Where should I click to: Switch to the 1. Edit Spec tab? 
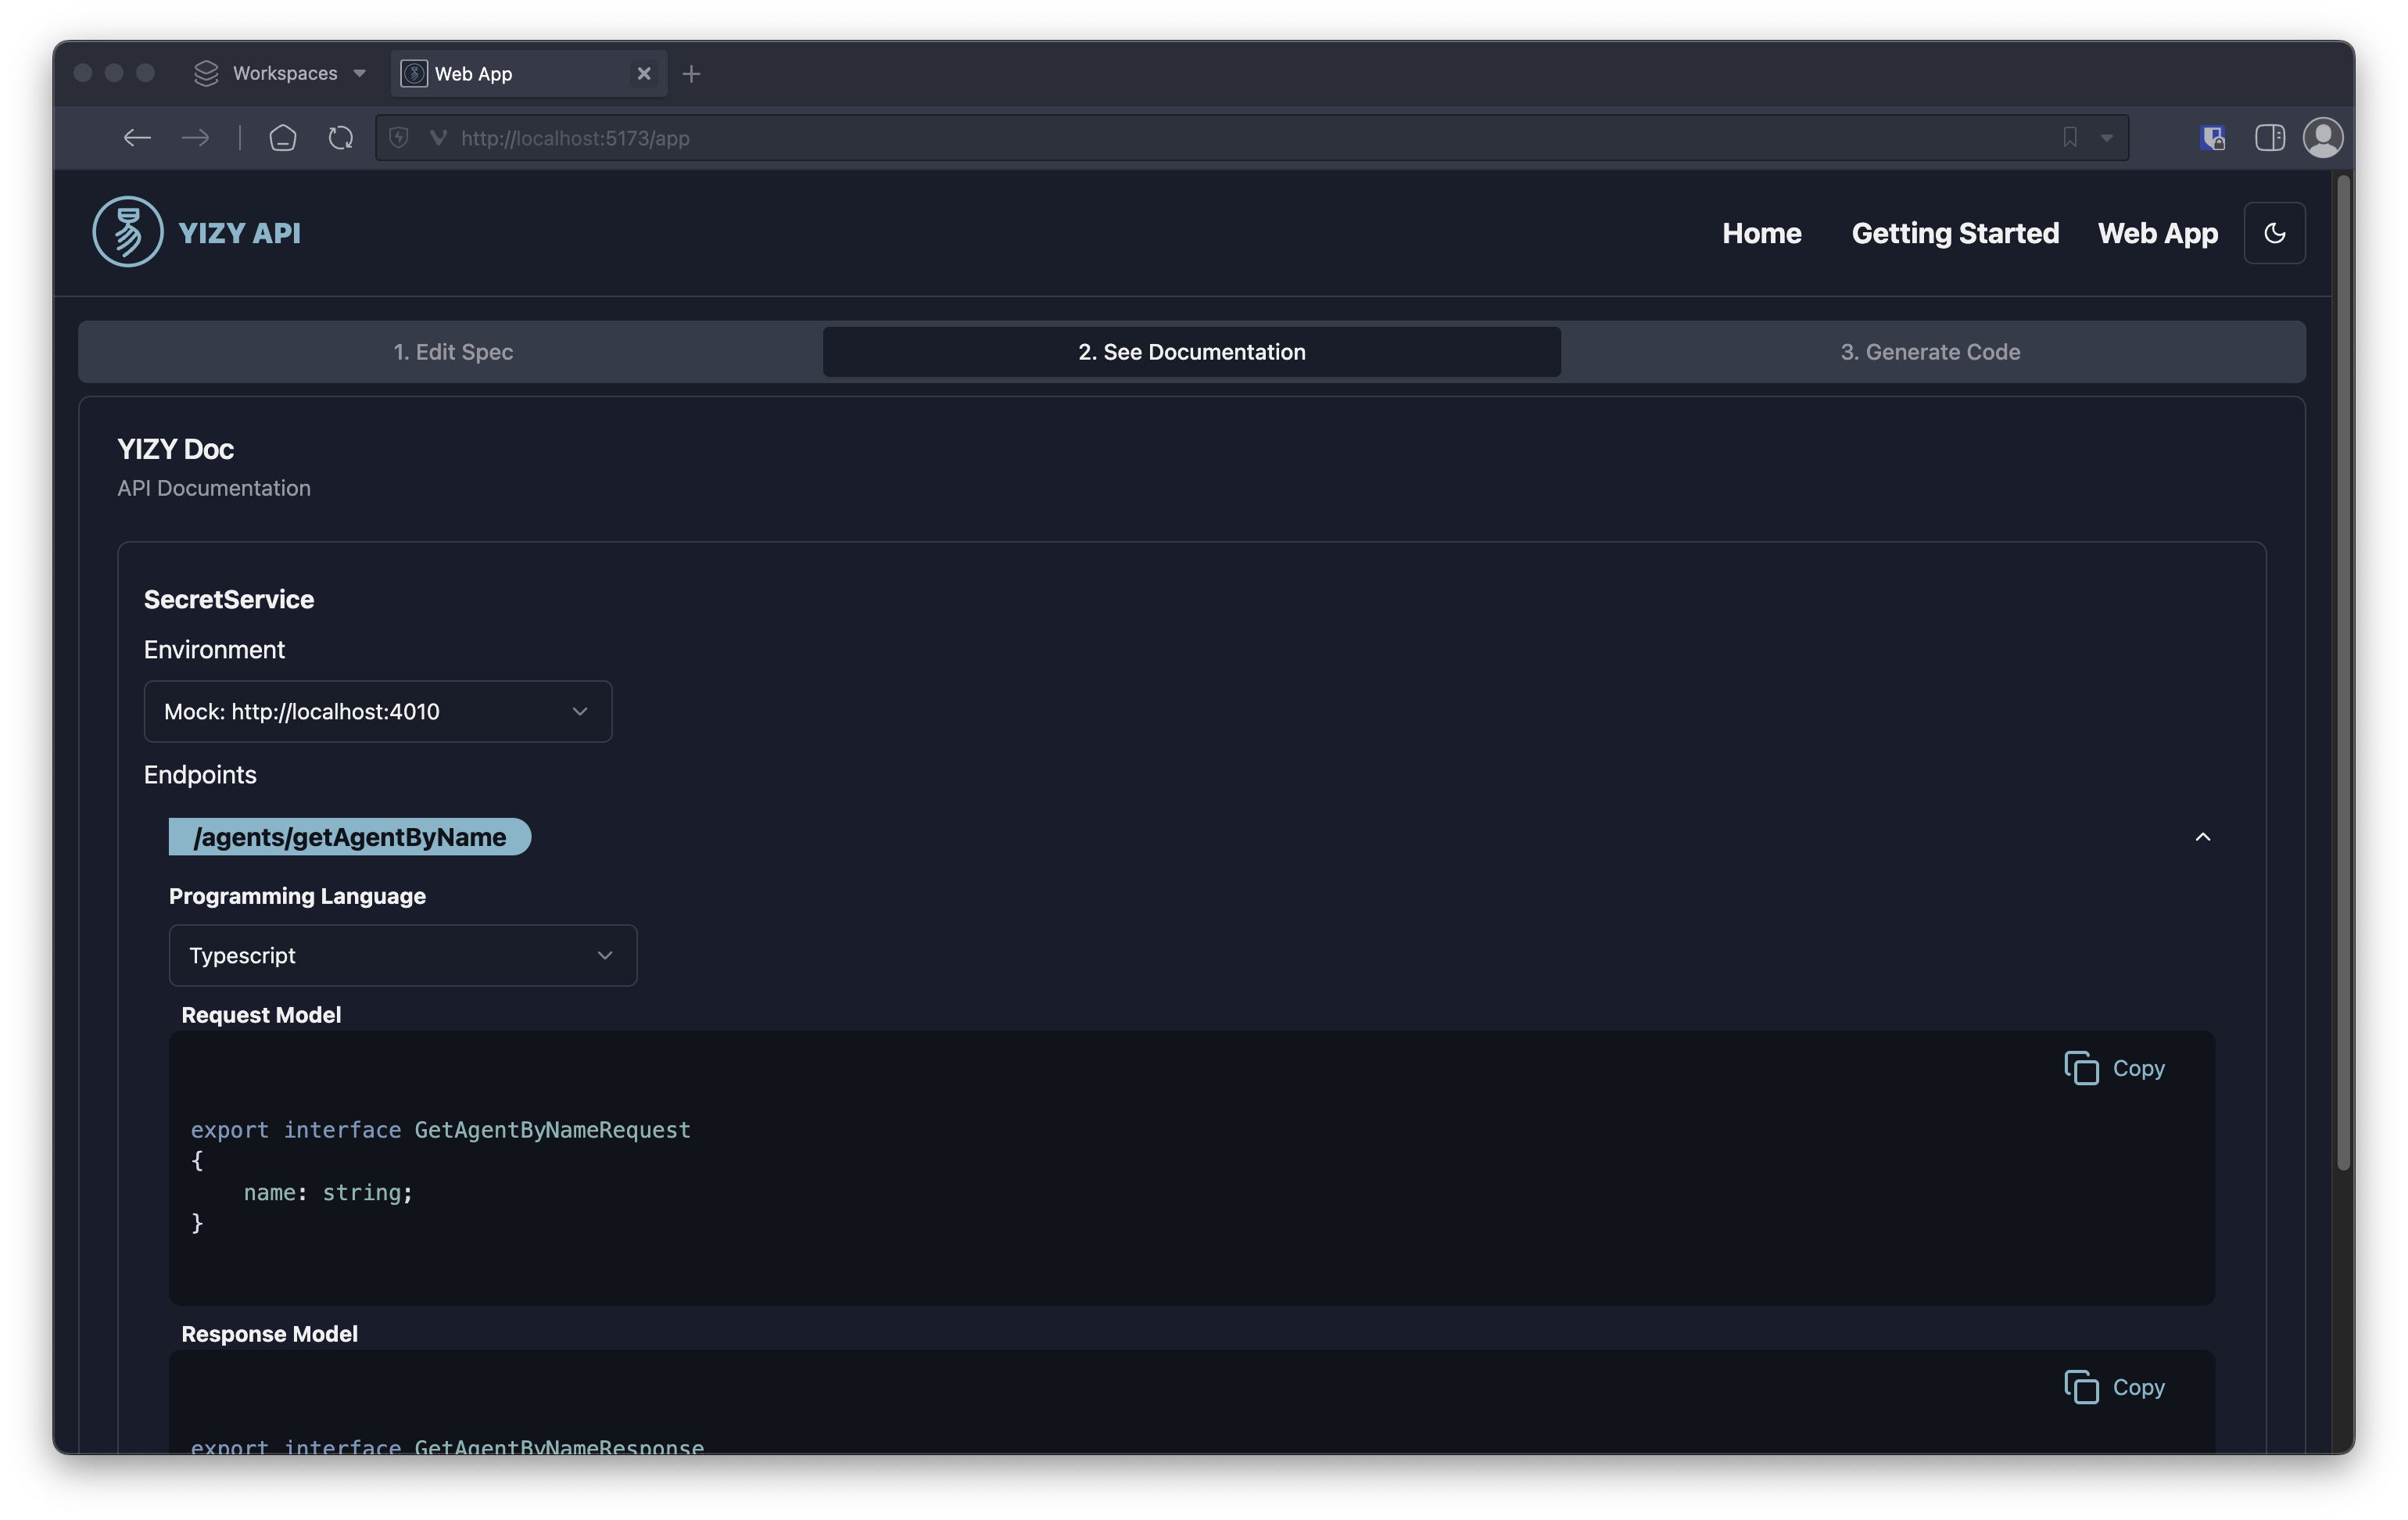click(x=453, y=352)
